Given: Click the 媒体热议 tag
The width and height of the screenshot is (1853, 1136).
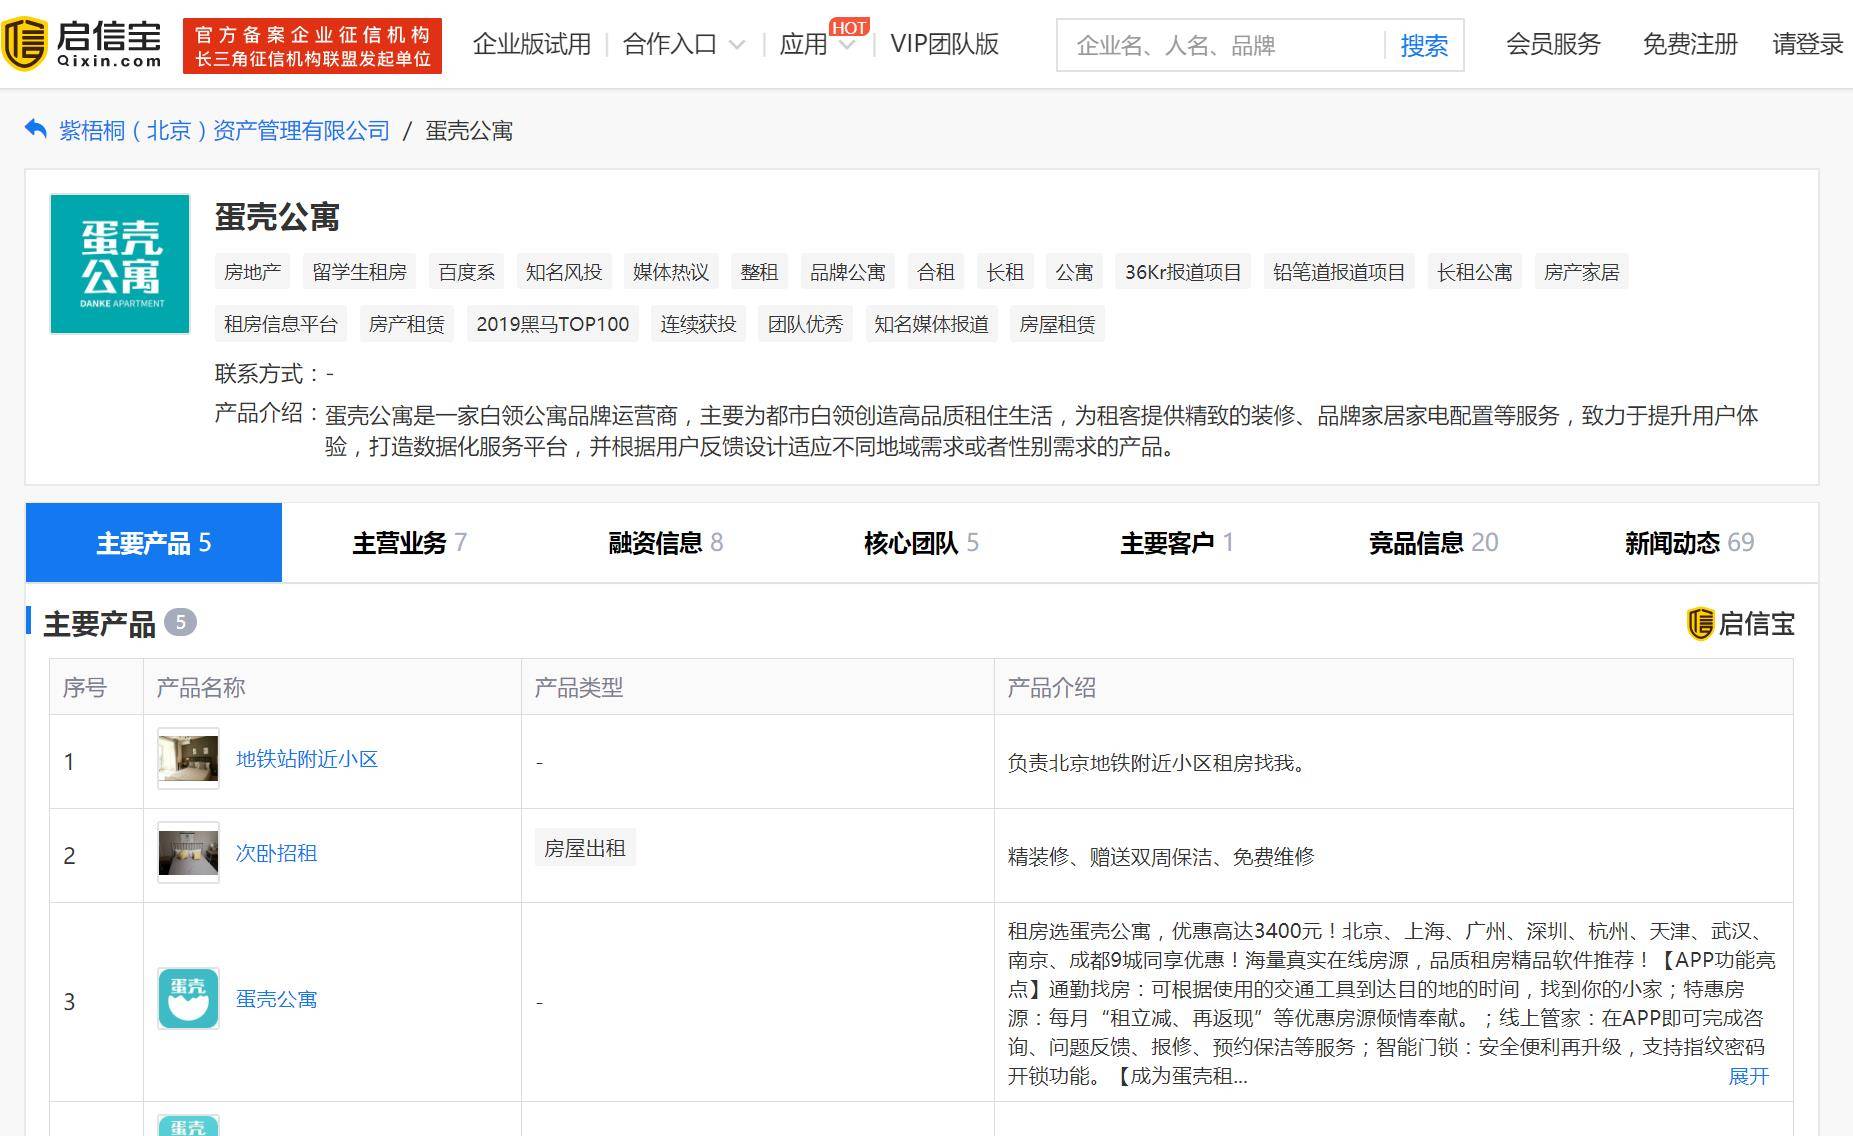Looking at the screenshot, I should [671, 272].
